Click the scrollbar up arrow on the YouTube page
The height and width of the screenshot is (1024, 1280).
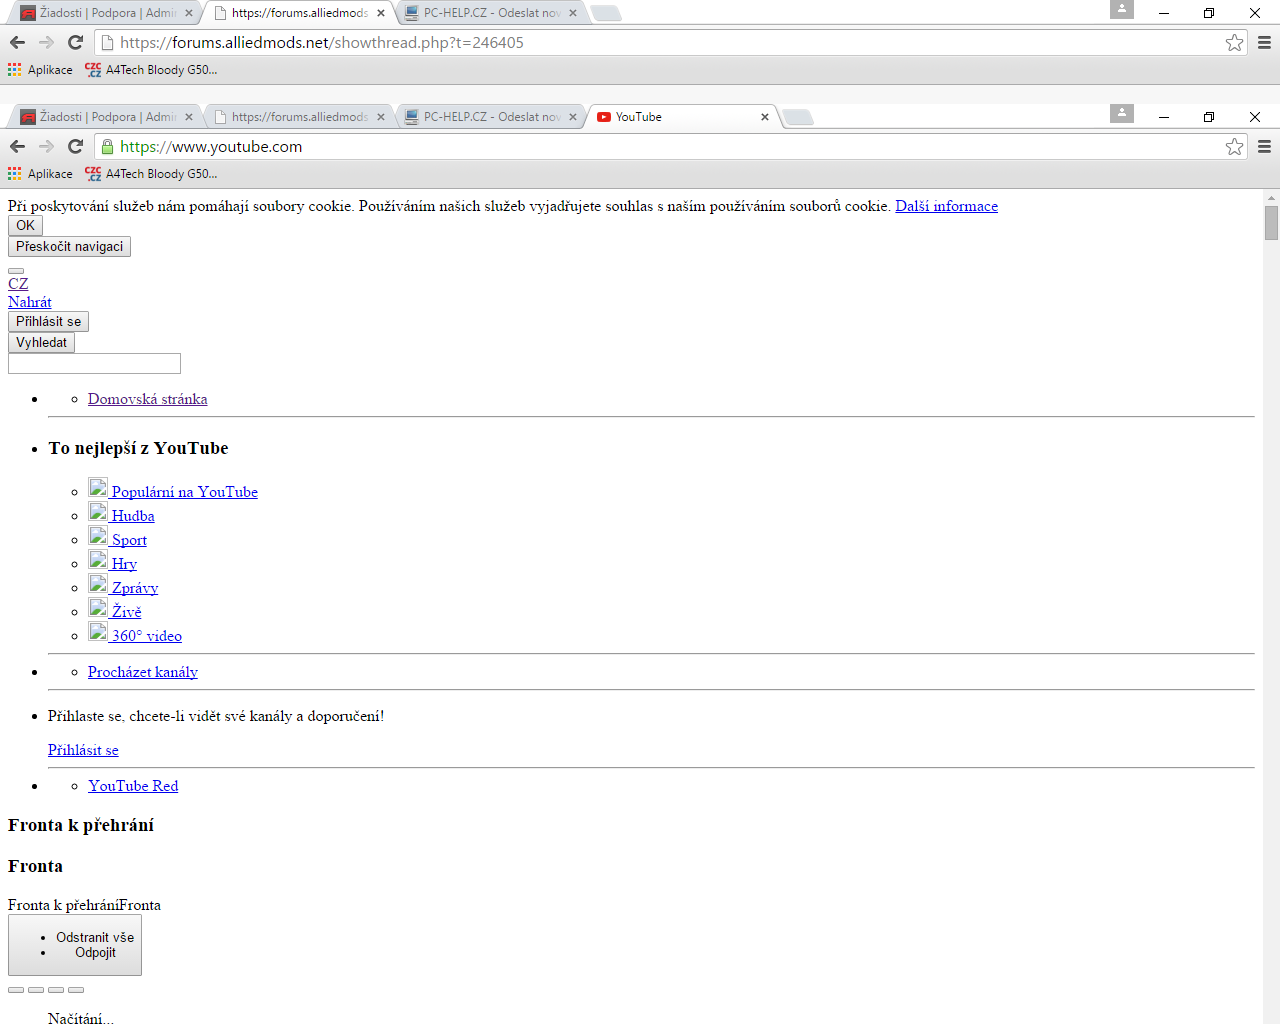[1271, 197]
